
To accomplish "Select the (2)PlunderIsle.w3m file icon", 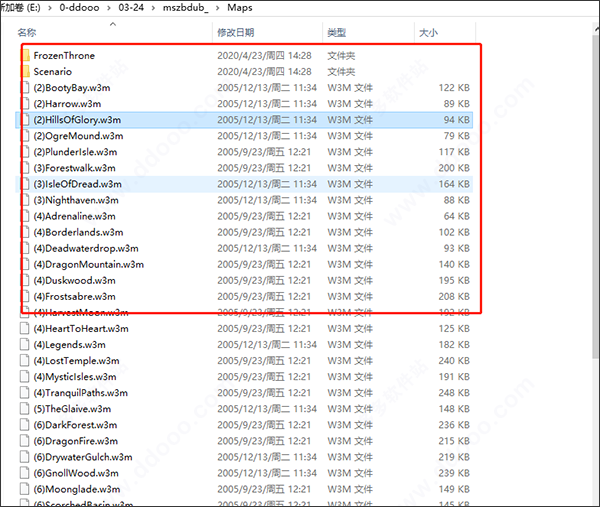I will [x=25, y=152].
